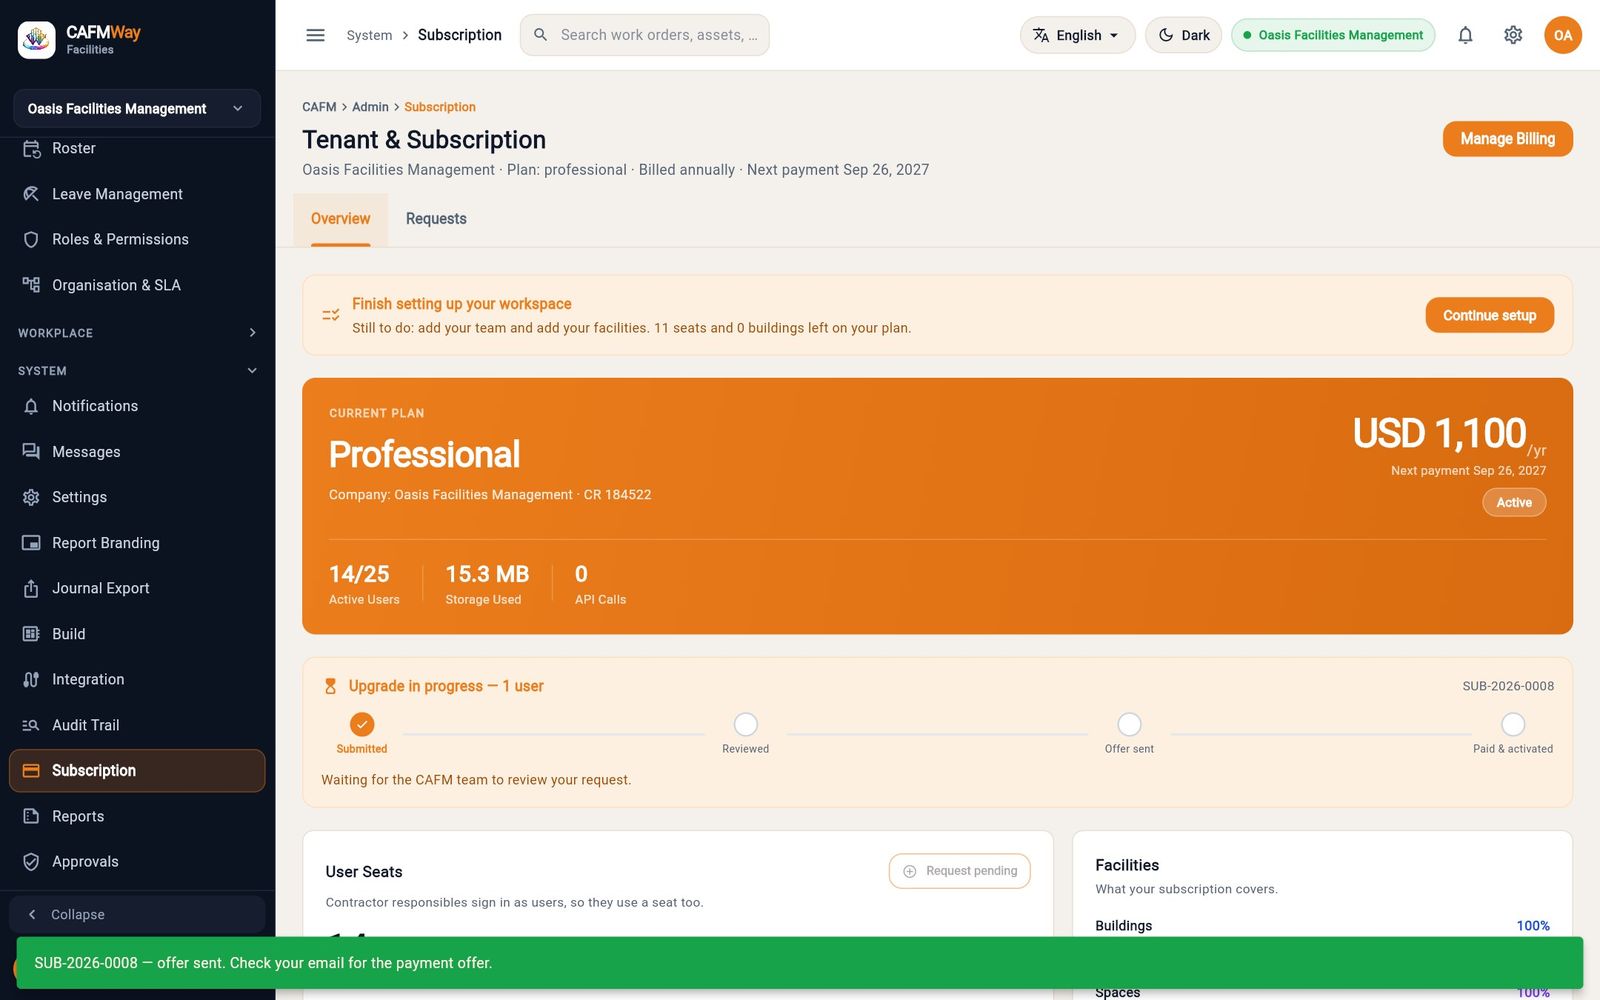Click the Offer sent step marker
Viewport: 1600px width, 1000px height.
coord(1129,724)
